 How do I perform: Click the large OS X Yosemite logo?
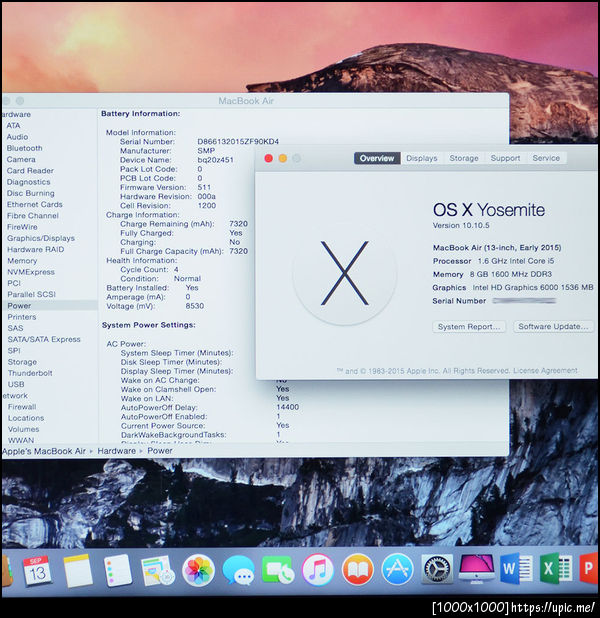coord(345,273)
